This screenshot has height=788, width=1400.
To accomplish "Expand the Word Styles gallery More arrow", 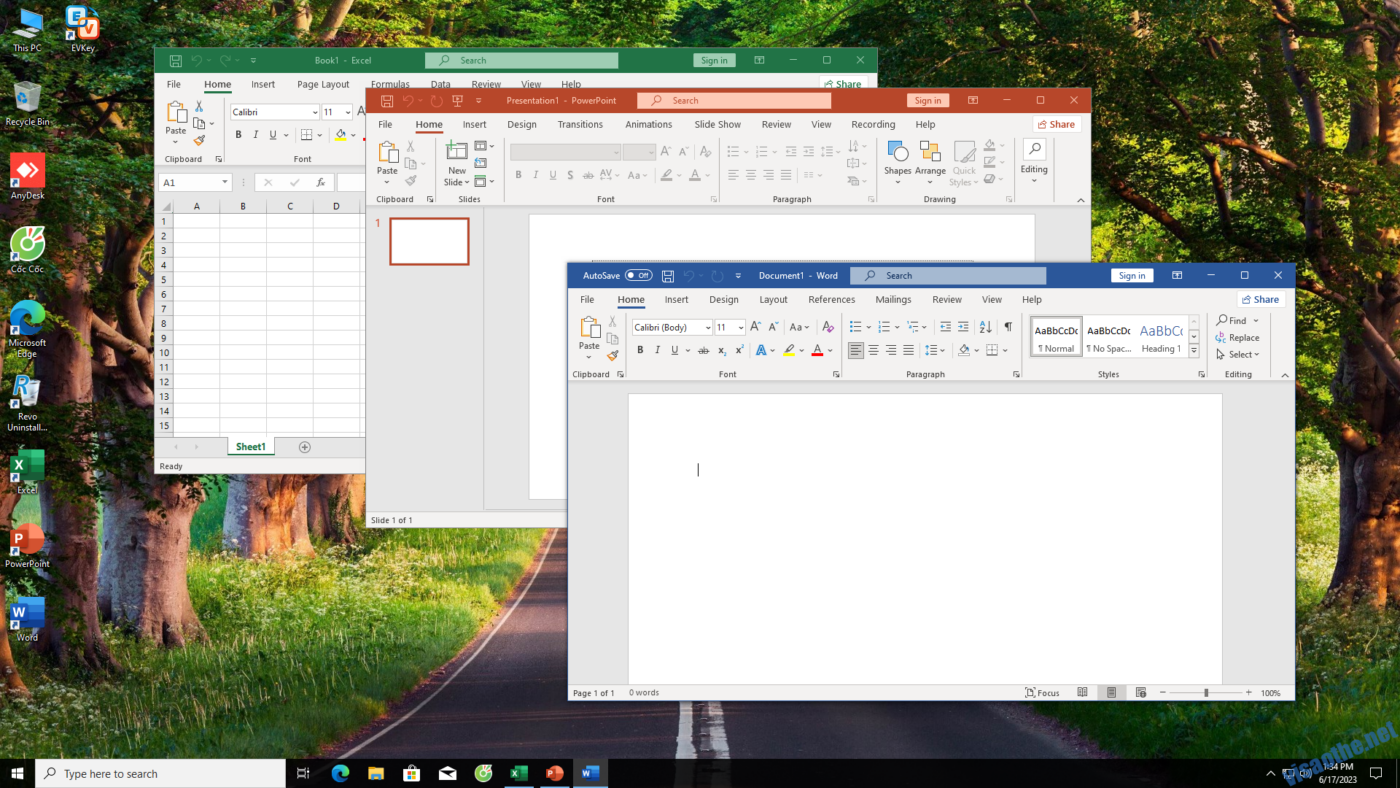I will (x=1194, y=351).
